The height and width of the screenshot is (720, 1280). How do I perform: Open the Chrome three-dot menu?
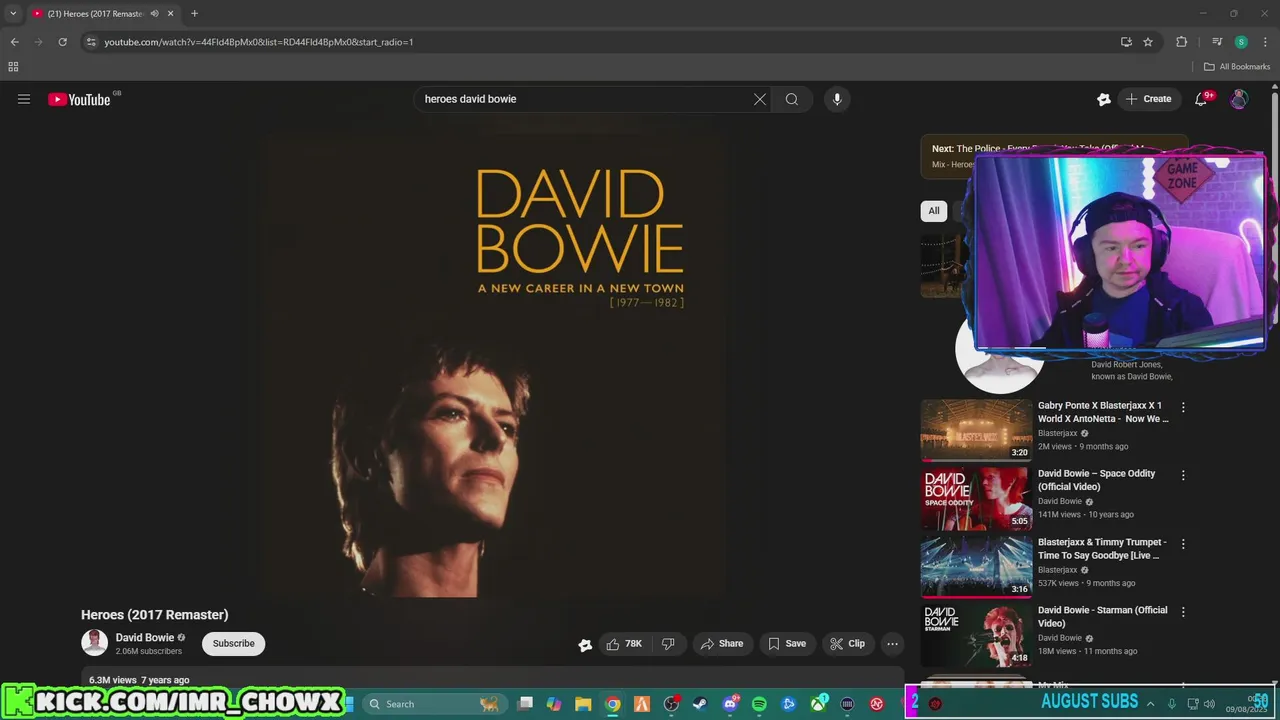click(1265, 42)
